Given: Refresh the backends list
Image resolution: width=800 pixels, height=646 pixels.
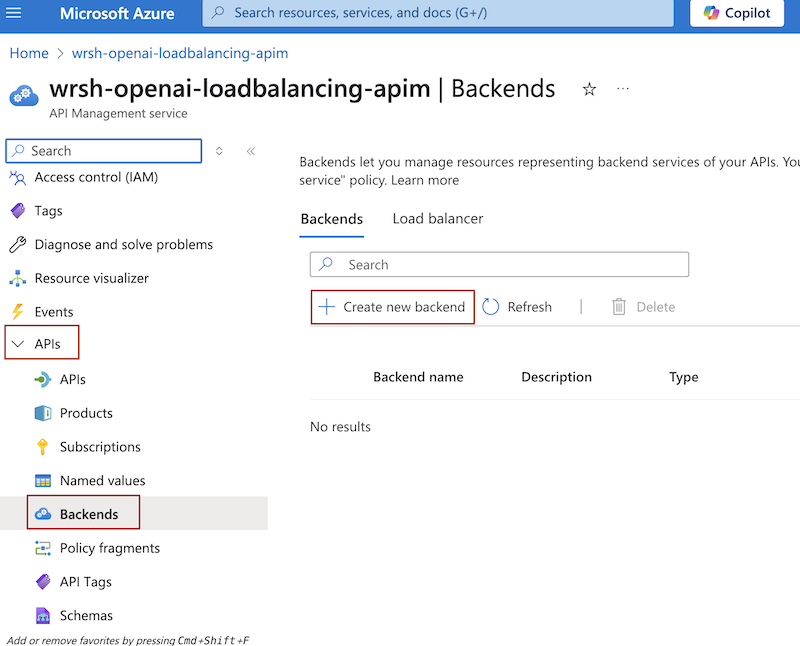Looking at the screenshot, I should tap(517, 307).
